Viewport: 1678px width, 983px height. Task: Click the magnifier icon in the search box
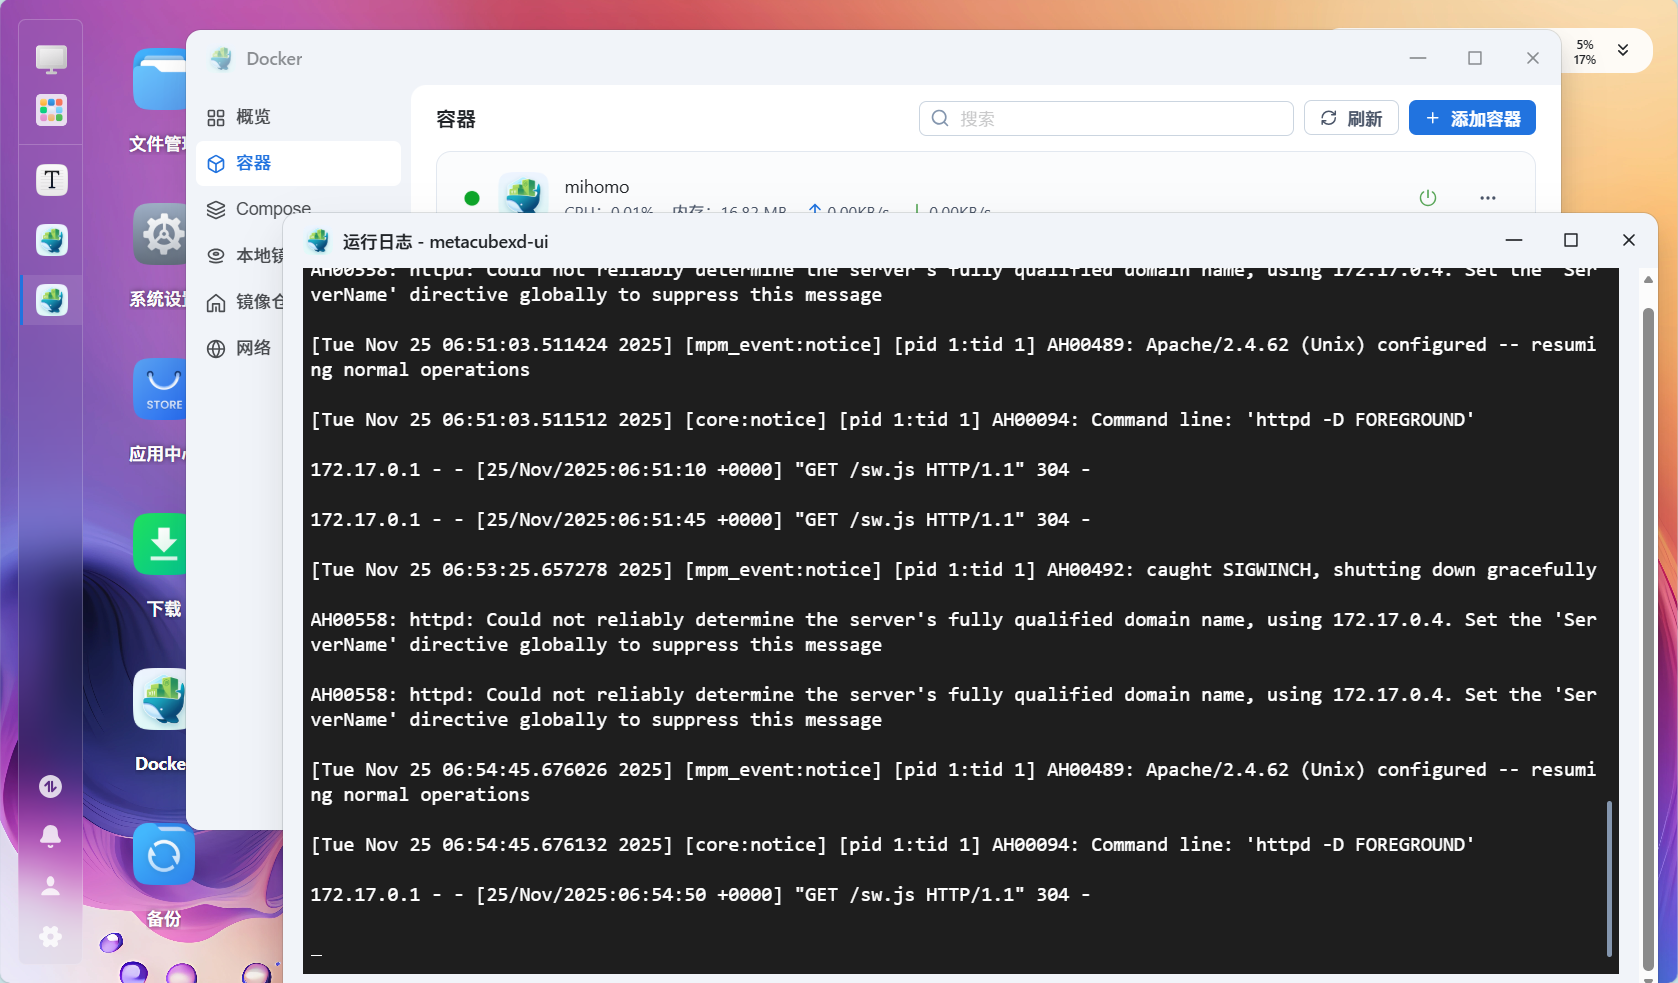[x=940, y=118]
